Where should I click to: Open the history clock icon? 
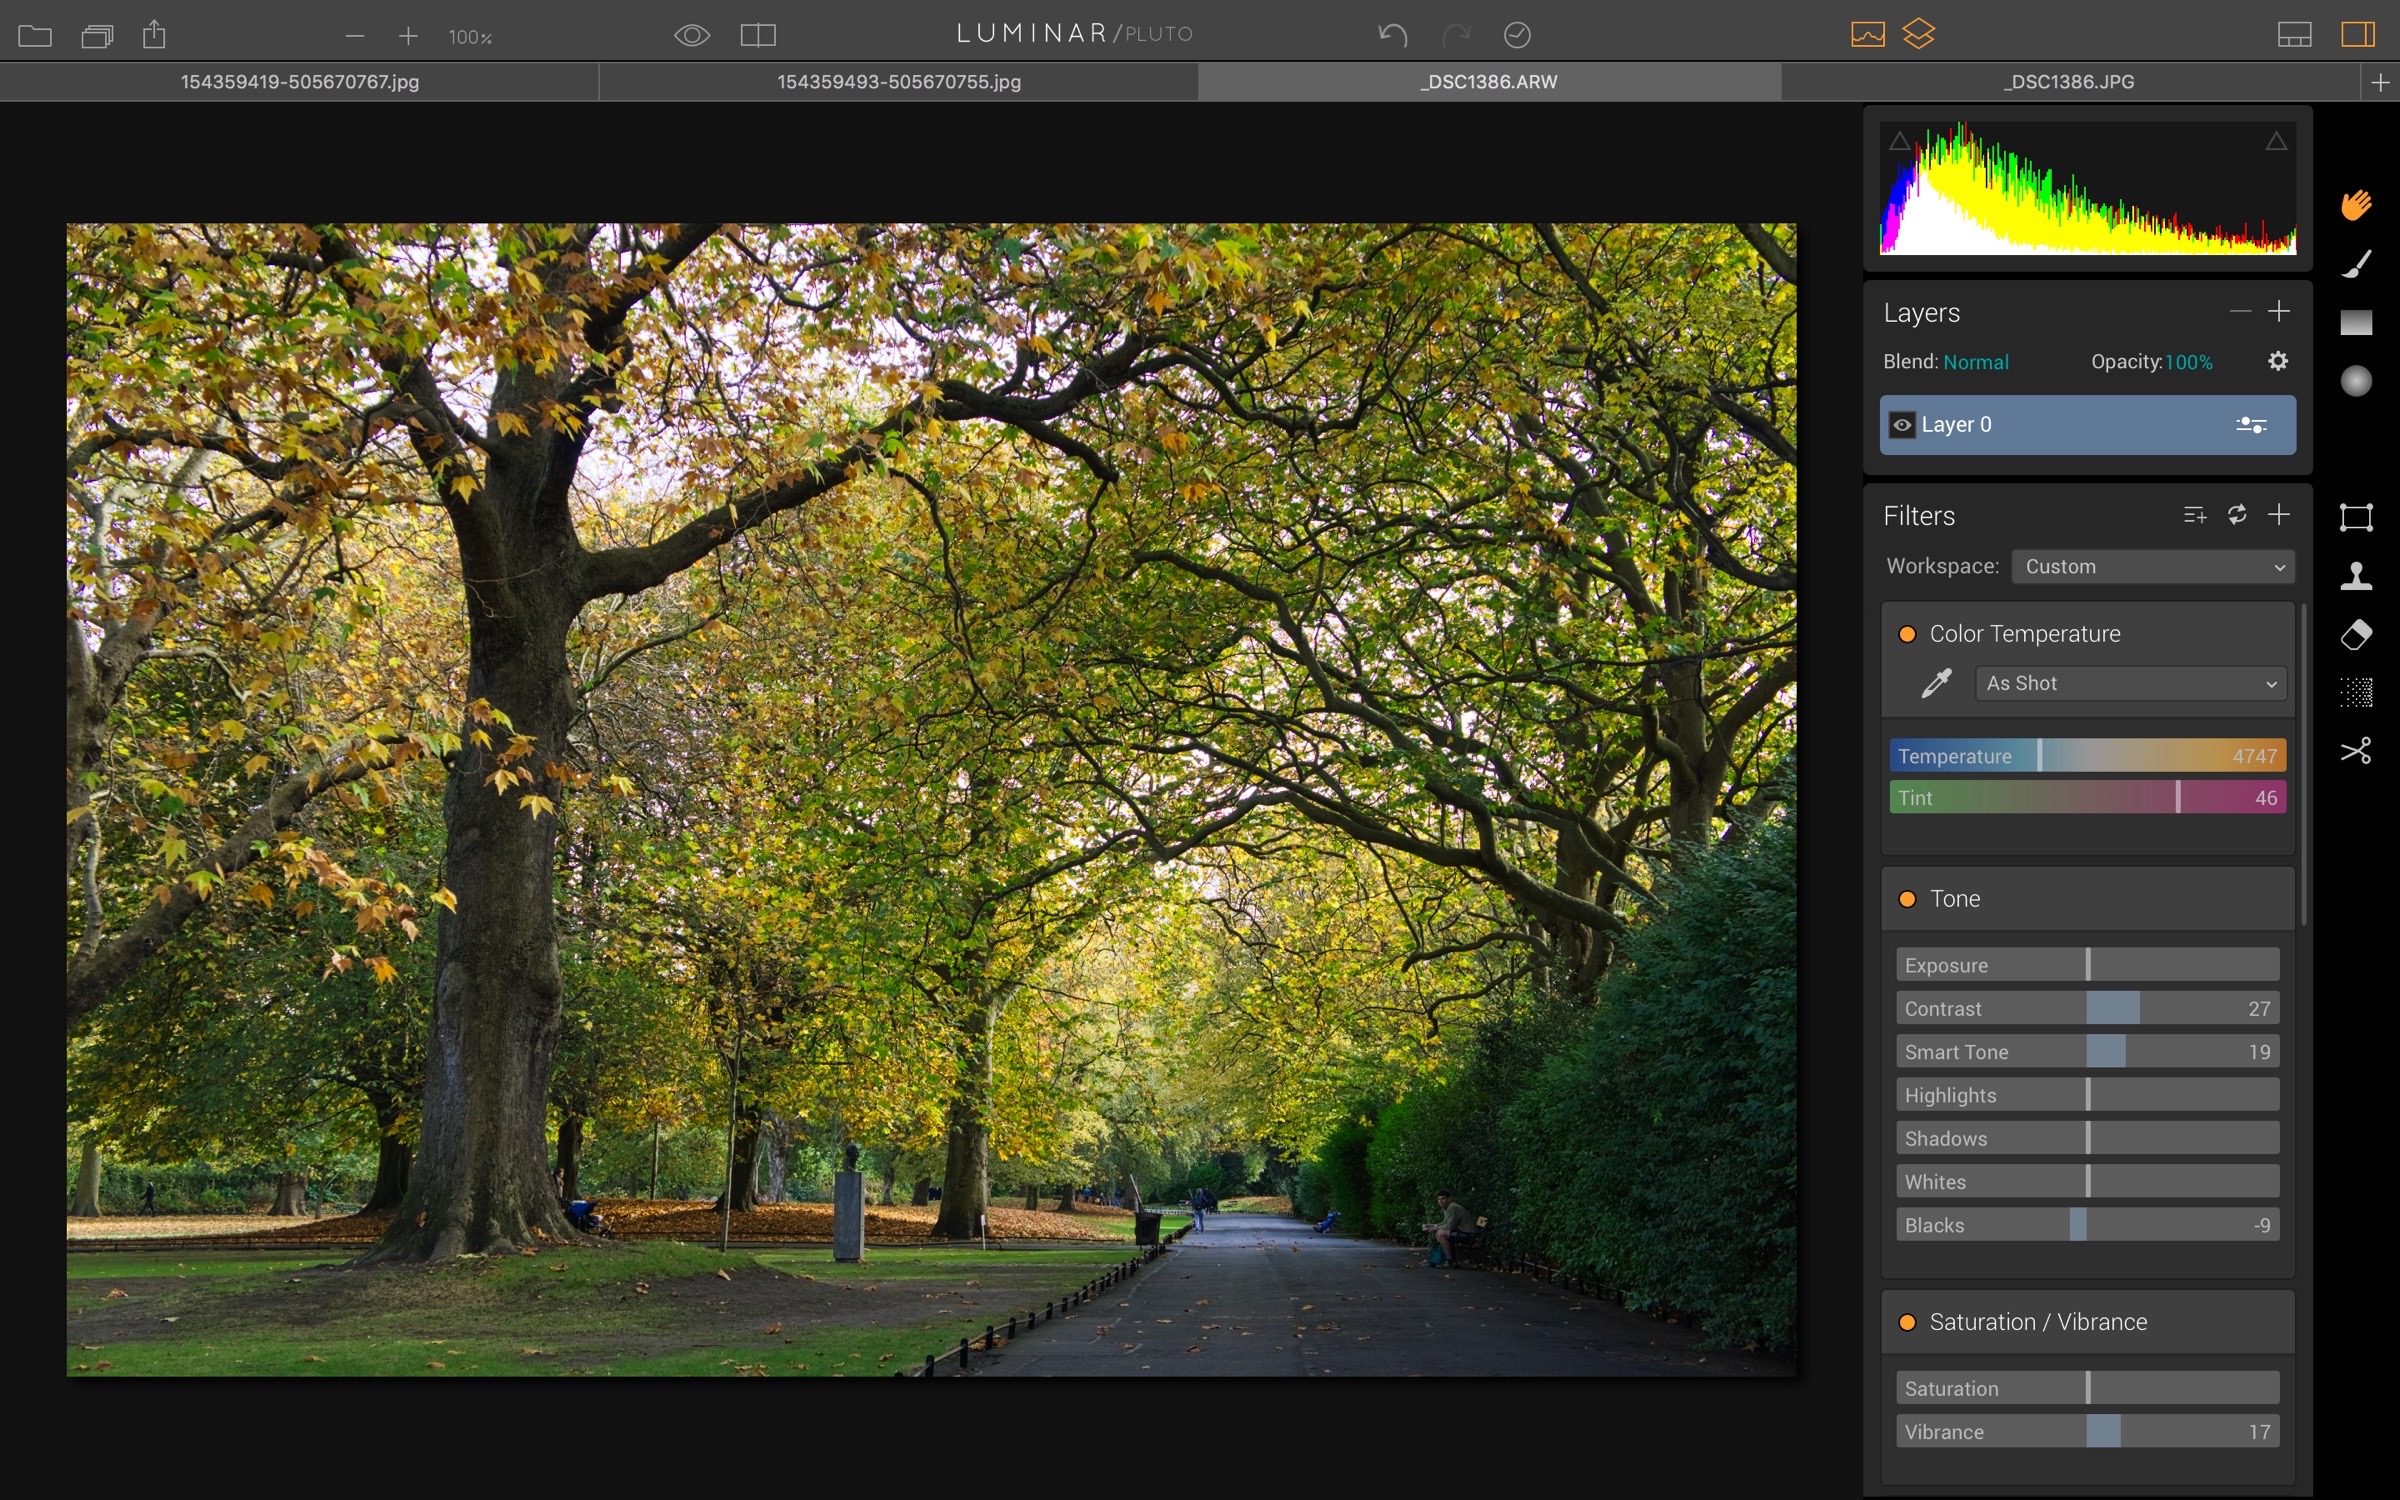click(x=1517, y=35)
